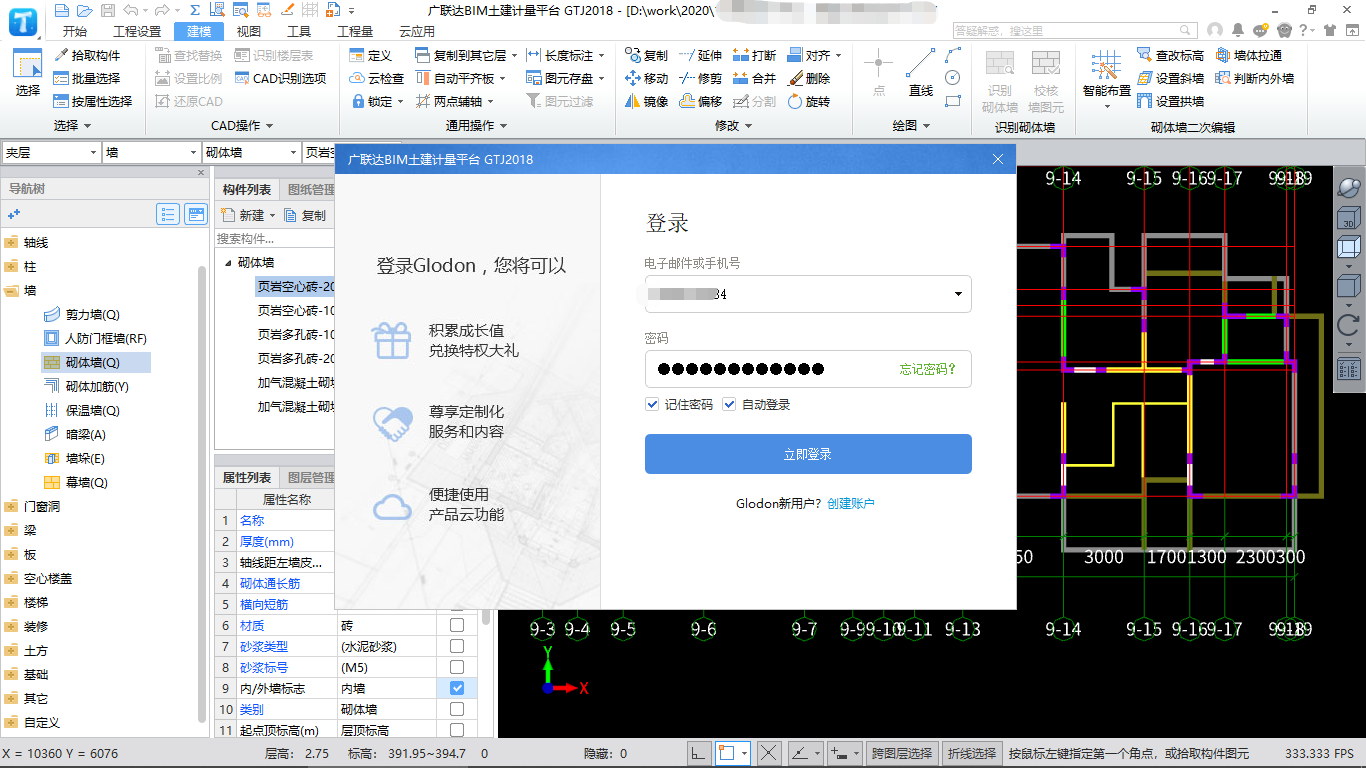Click the 复制 copy tool in 修改 group
The width and height of the screenshot is (1366, 768).
(x=646, y=55)
